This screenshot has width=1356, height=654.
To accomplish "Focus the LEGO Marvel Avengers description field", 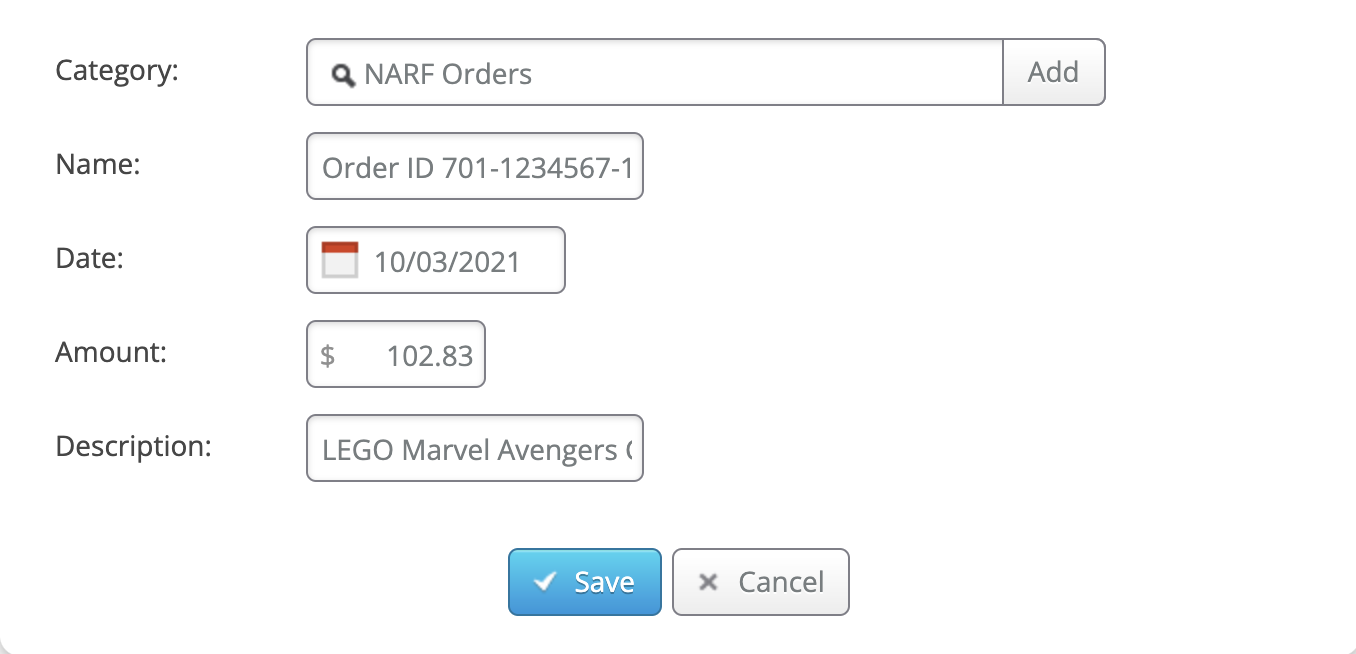I will tap(476, 449).
